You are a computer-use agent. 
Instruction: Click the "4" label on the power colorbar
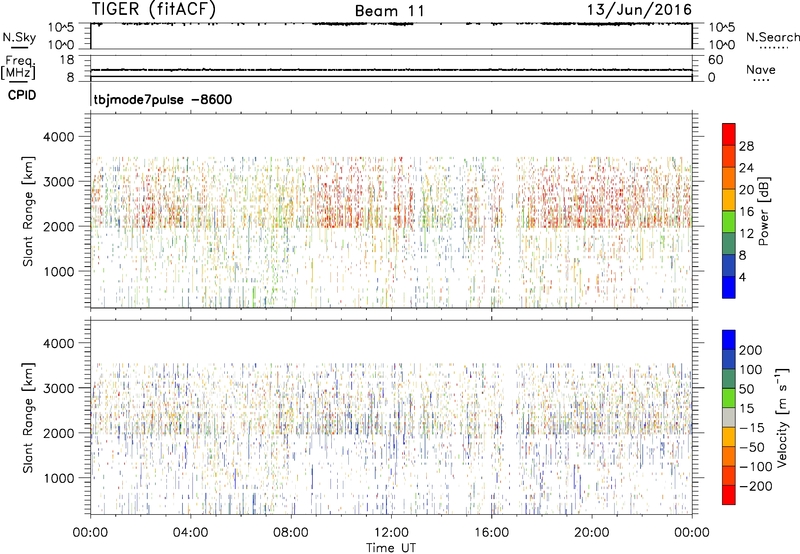pyautogui.click(x=743, y=277)
